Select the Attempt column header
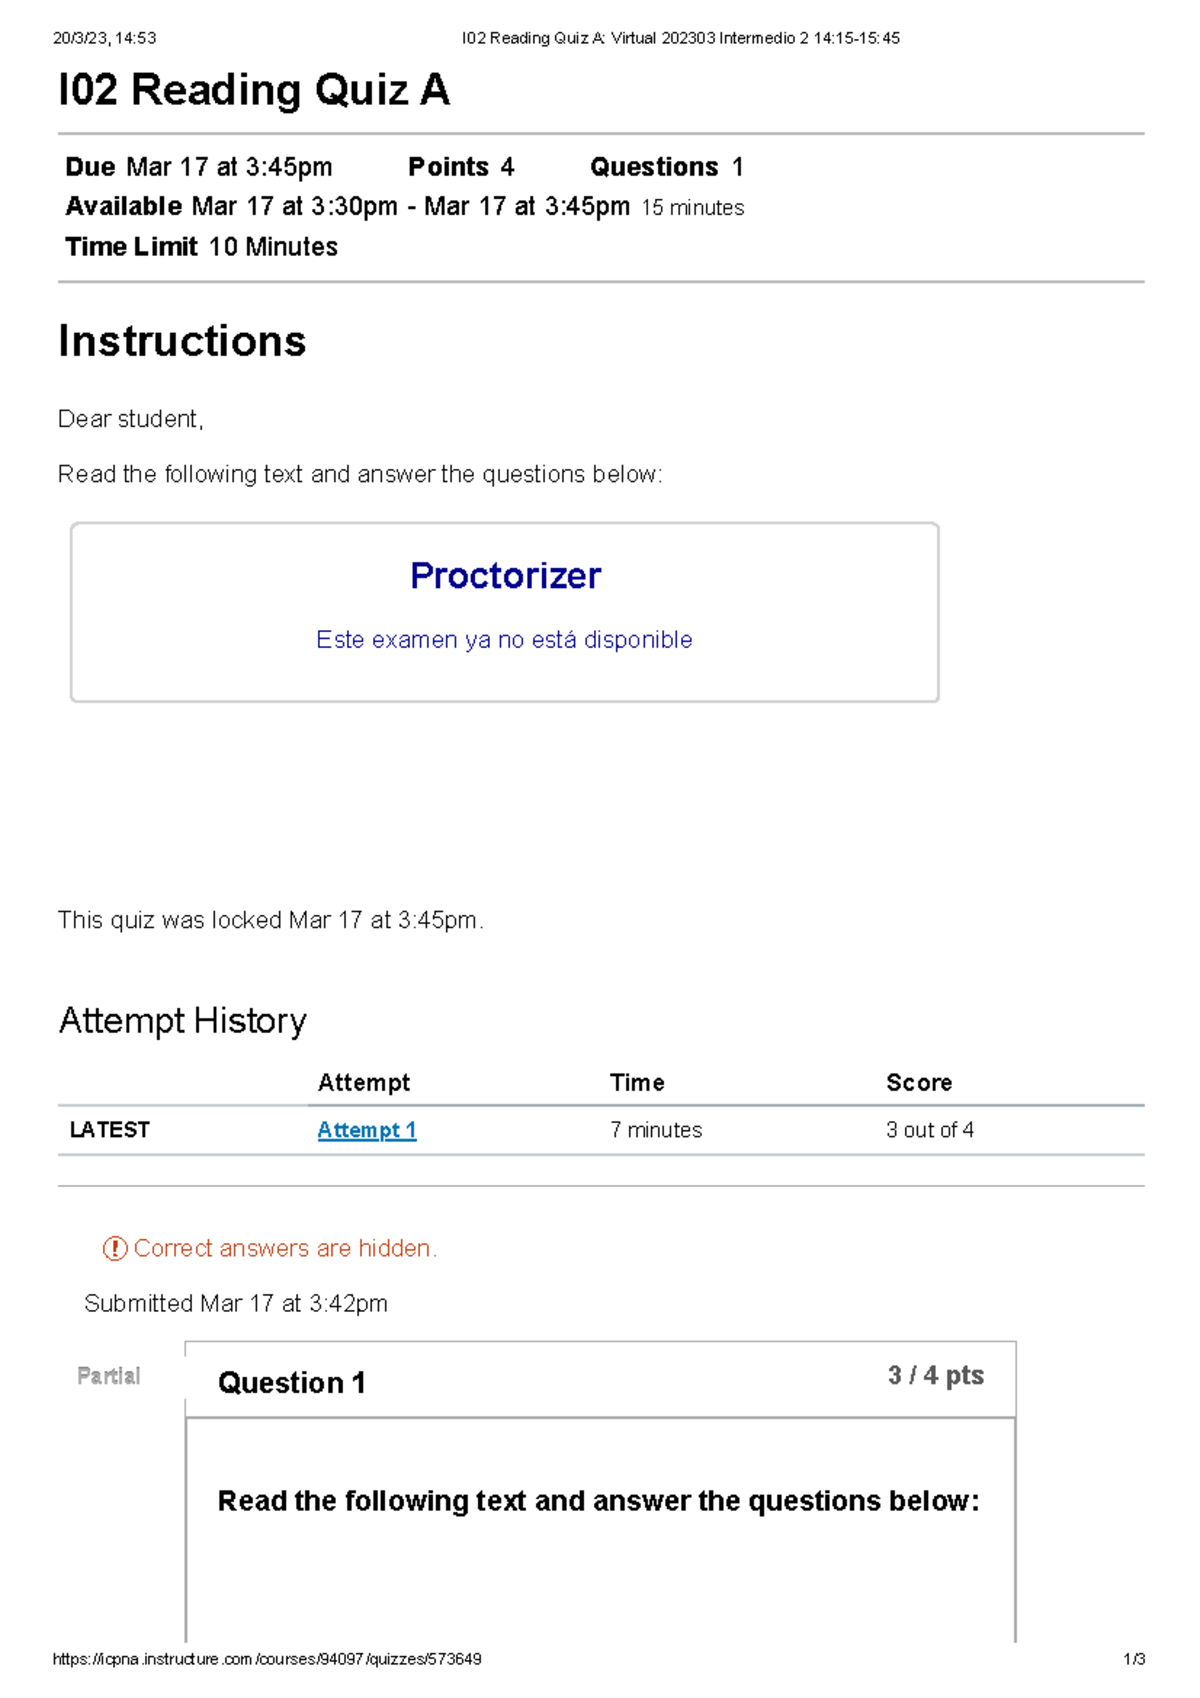This screenshot has height=1698, width=1200. click(x=364, y=1082)
